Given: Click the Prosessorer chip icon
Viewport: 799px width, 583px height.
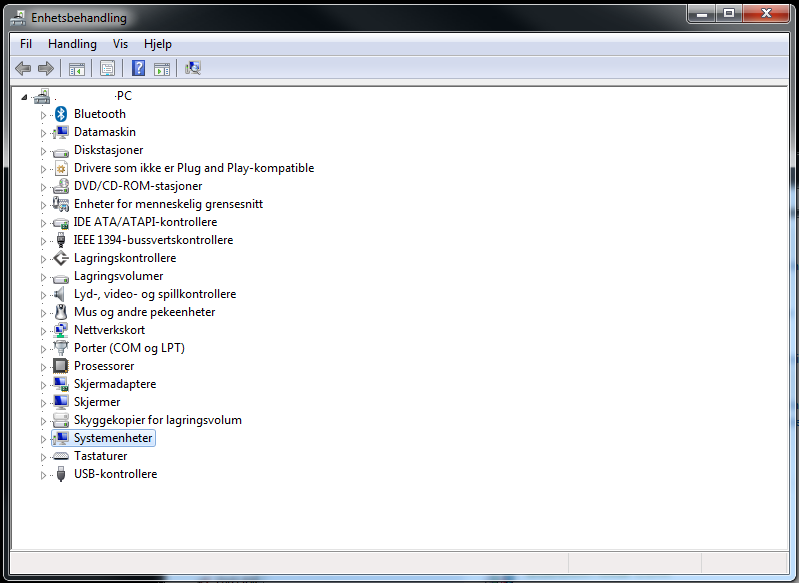Looking at the screenshot, I should tap(61, 366).
